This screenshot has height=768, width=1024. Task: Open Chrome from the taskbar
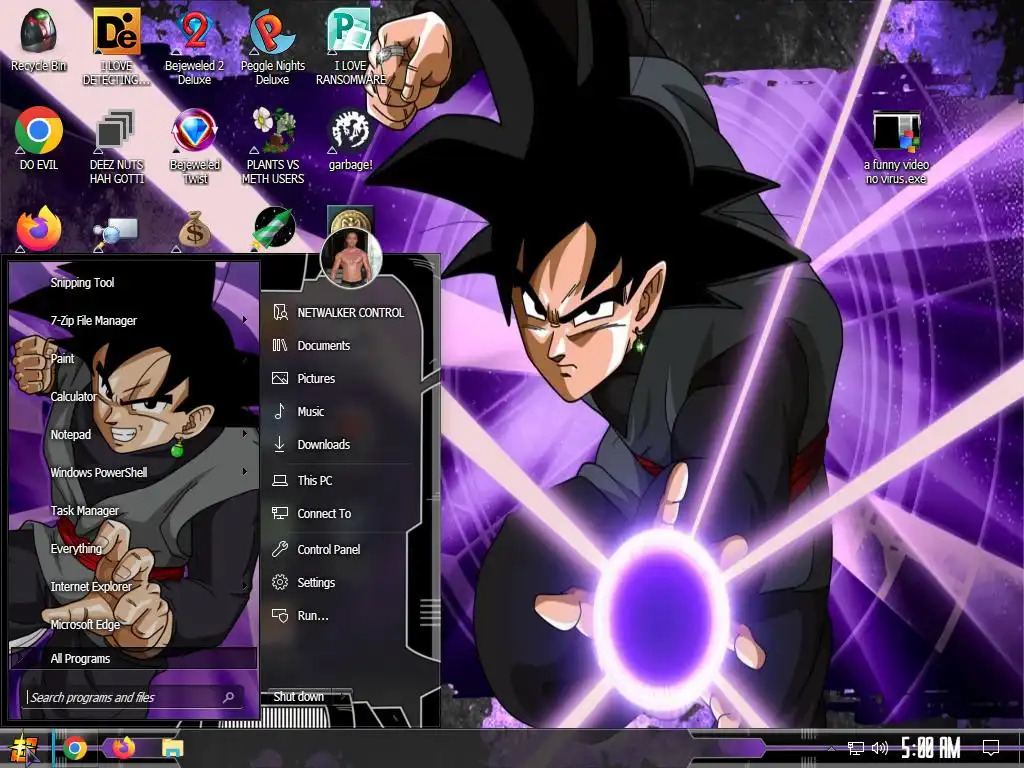coord(75,748)
